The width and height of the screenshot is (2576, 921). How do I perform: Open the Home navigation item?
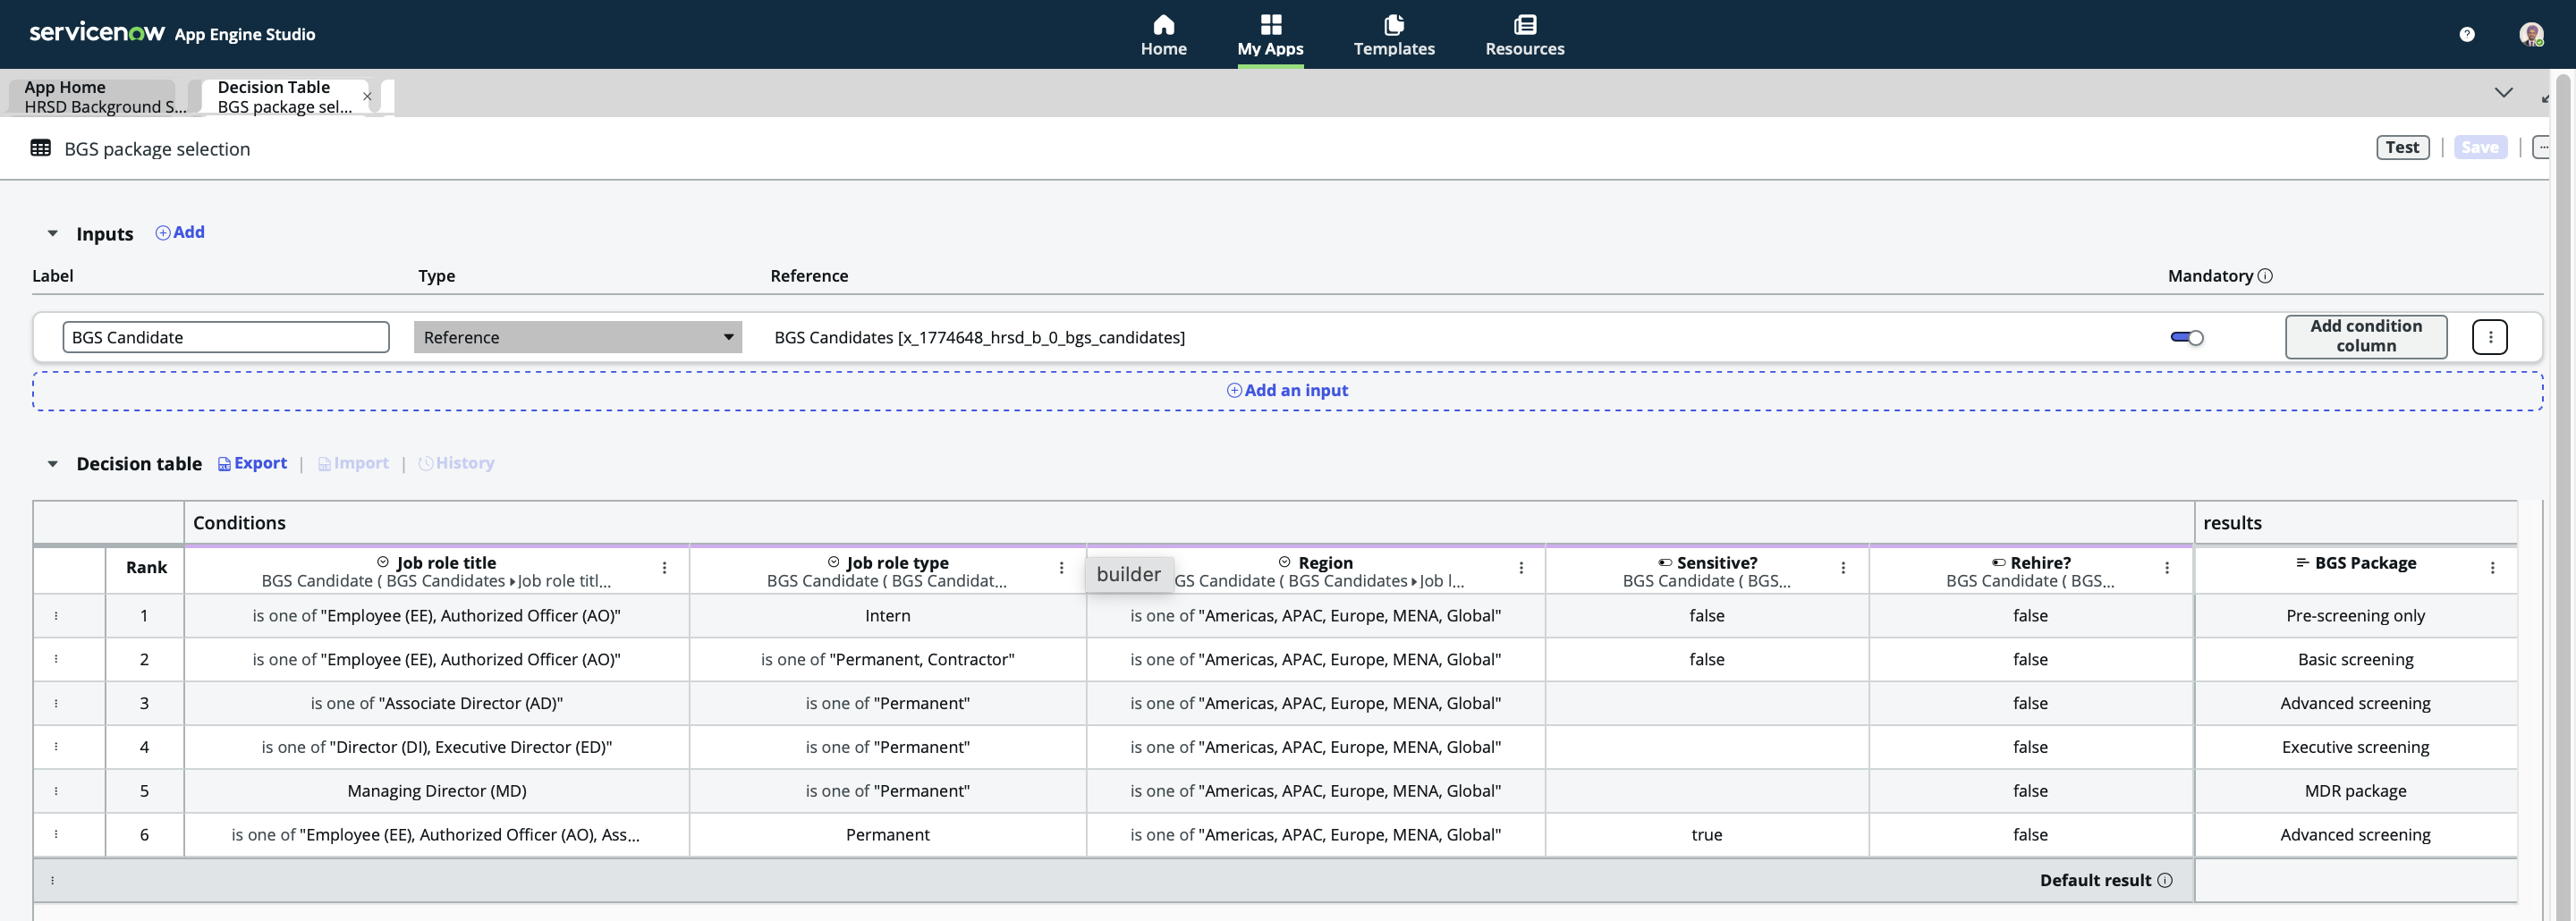(1163, 35)
